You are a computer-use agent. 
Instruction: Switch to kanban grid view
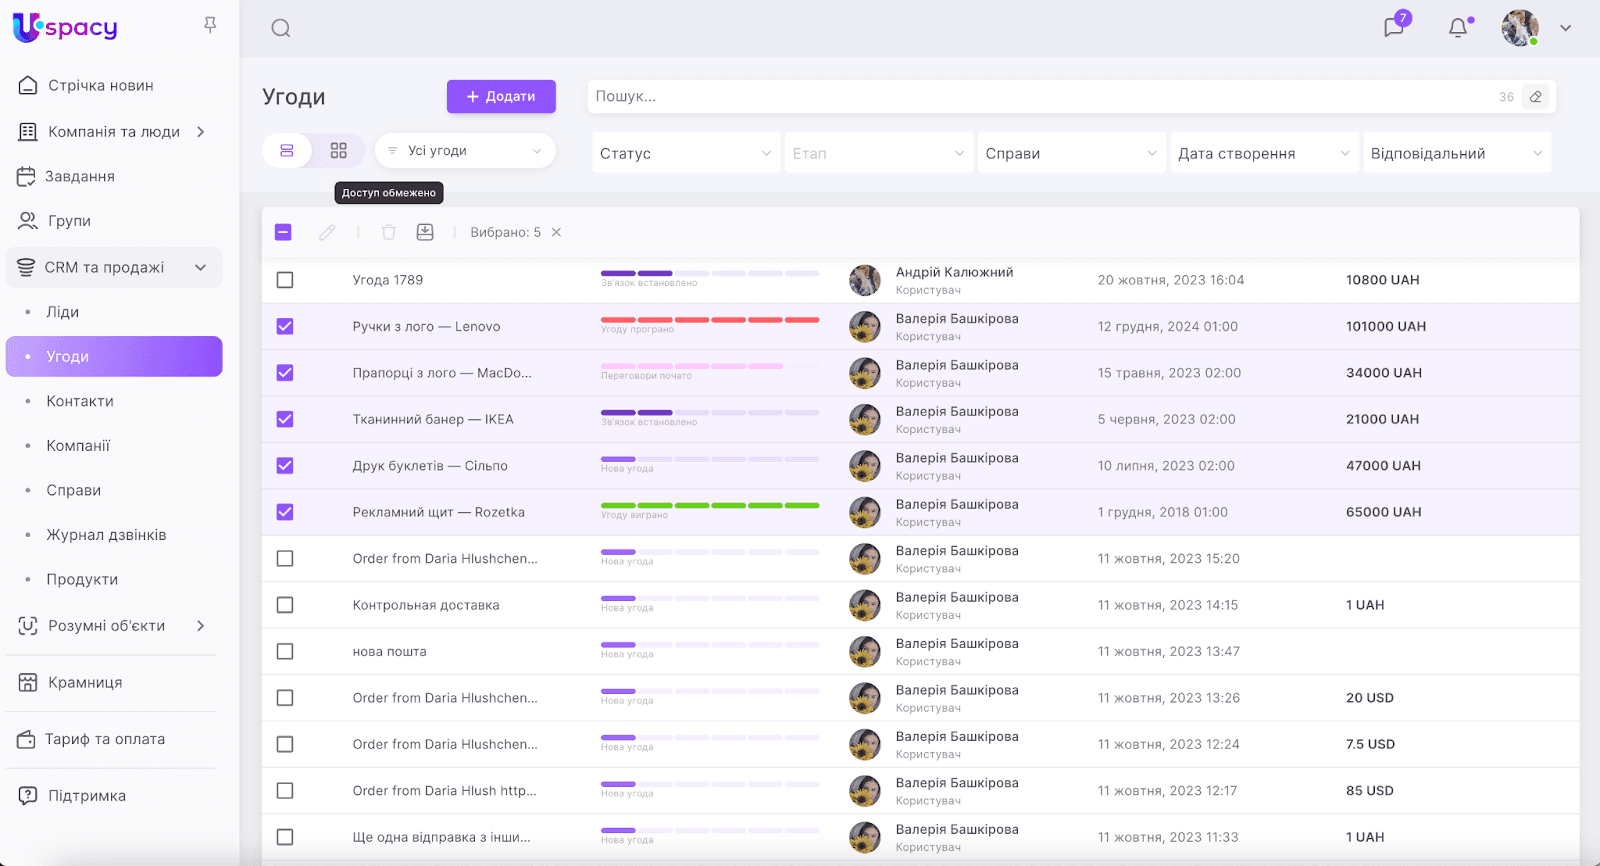tap(339, 151)
